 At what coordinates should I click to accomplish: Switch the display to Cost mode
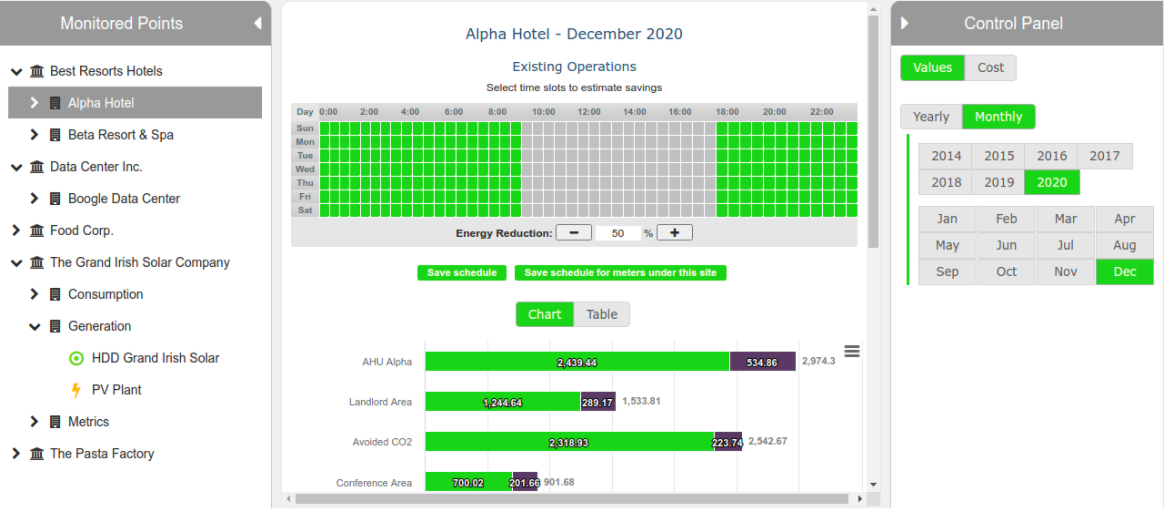990,68
